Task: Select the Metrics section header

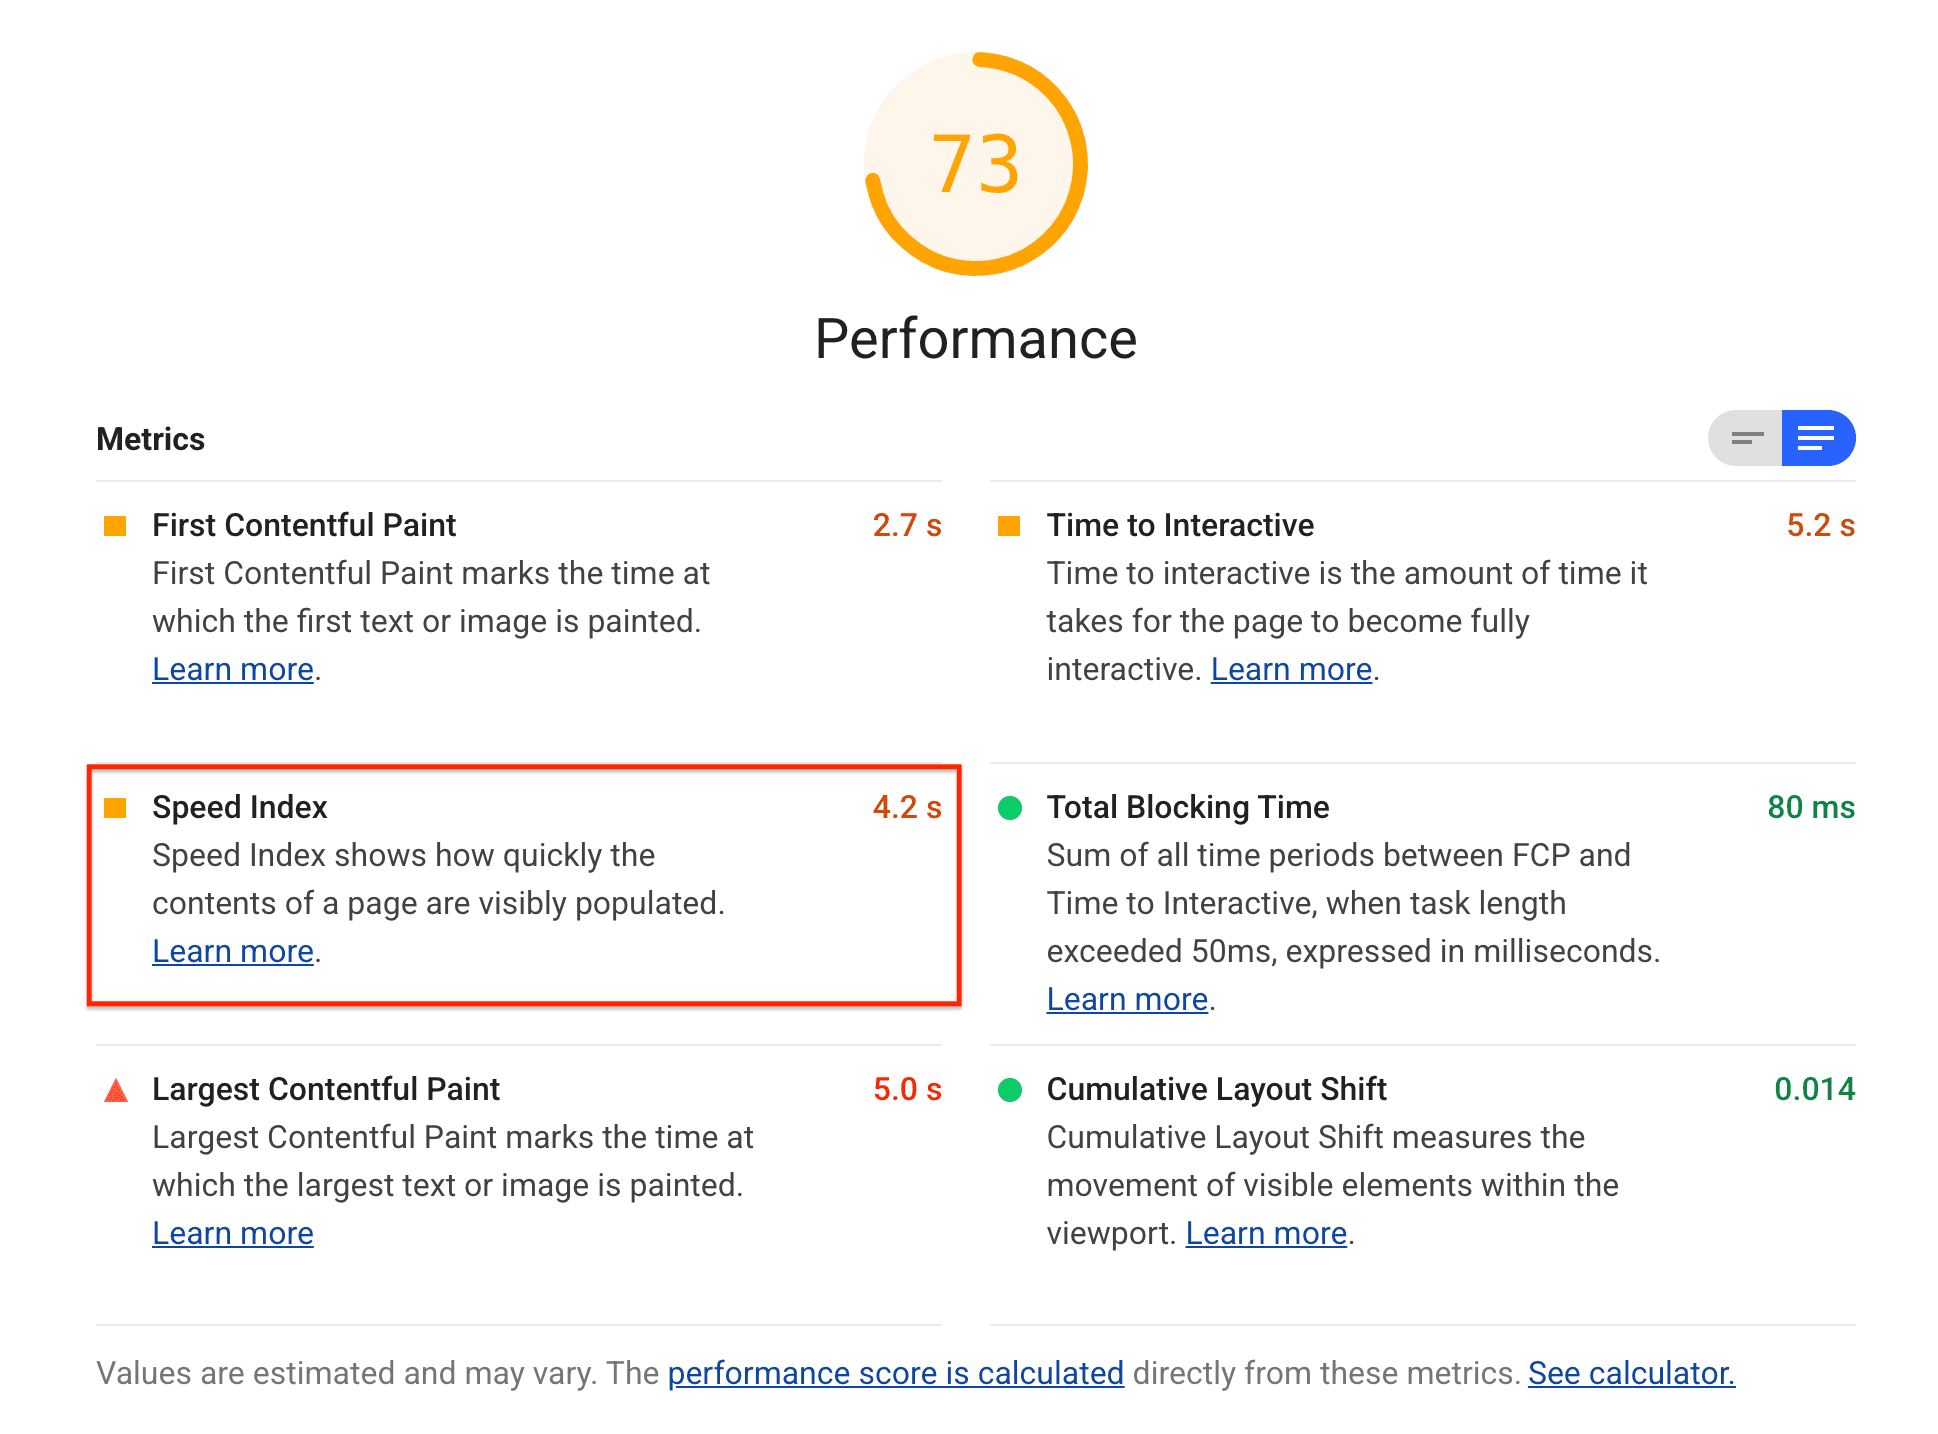Action: pos(152,438)
